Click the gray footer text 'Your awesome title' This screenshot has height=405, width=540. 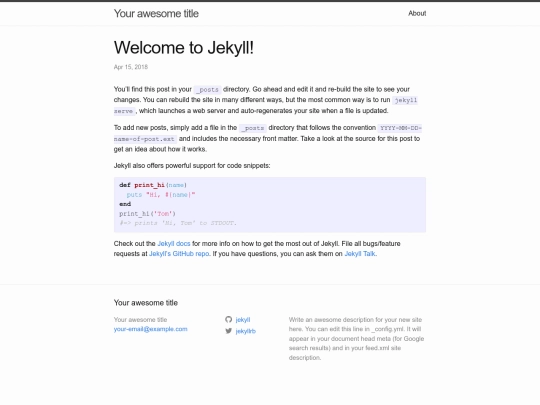coord(141,320)
